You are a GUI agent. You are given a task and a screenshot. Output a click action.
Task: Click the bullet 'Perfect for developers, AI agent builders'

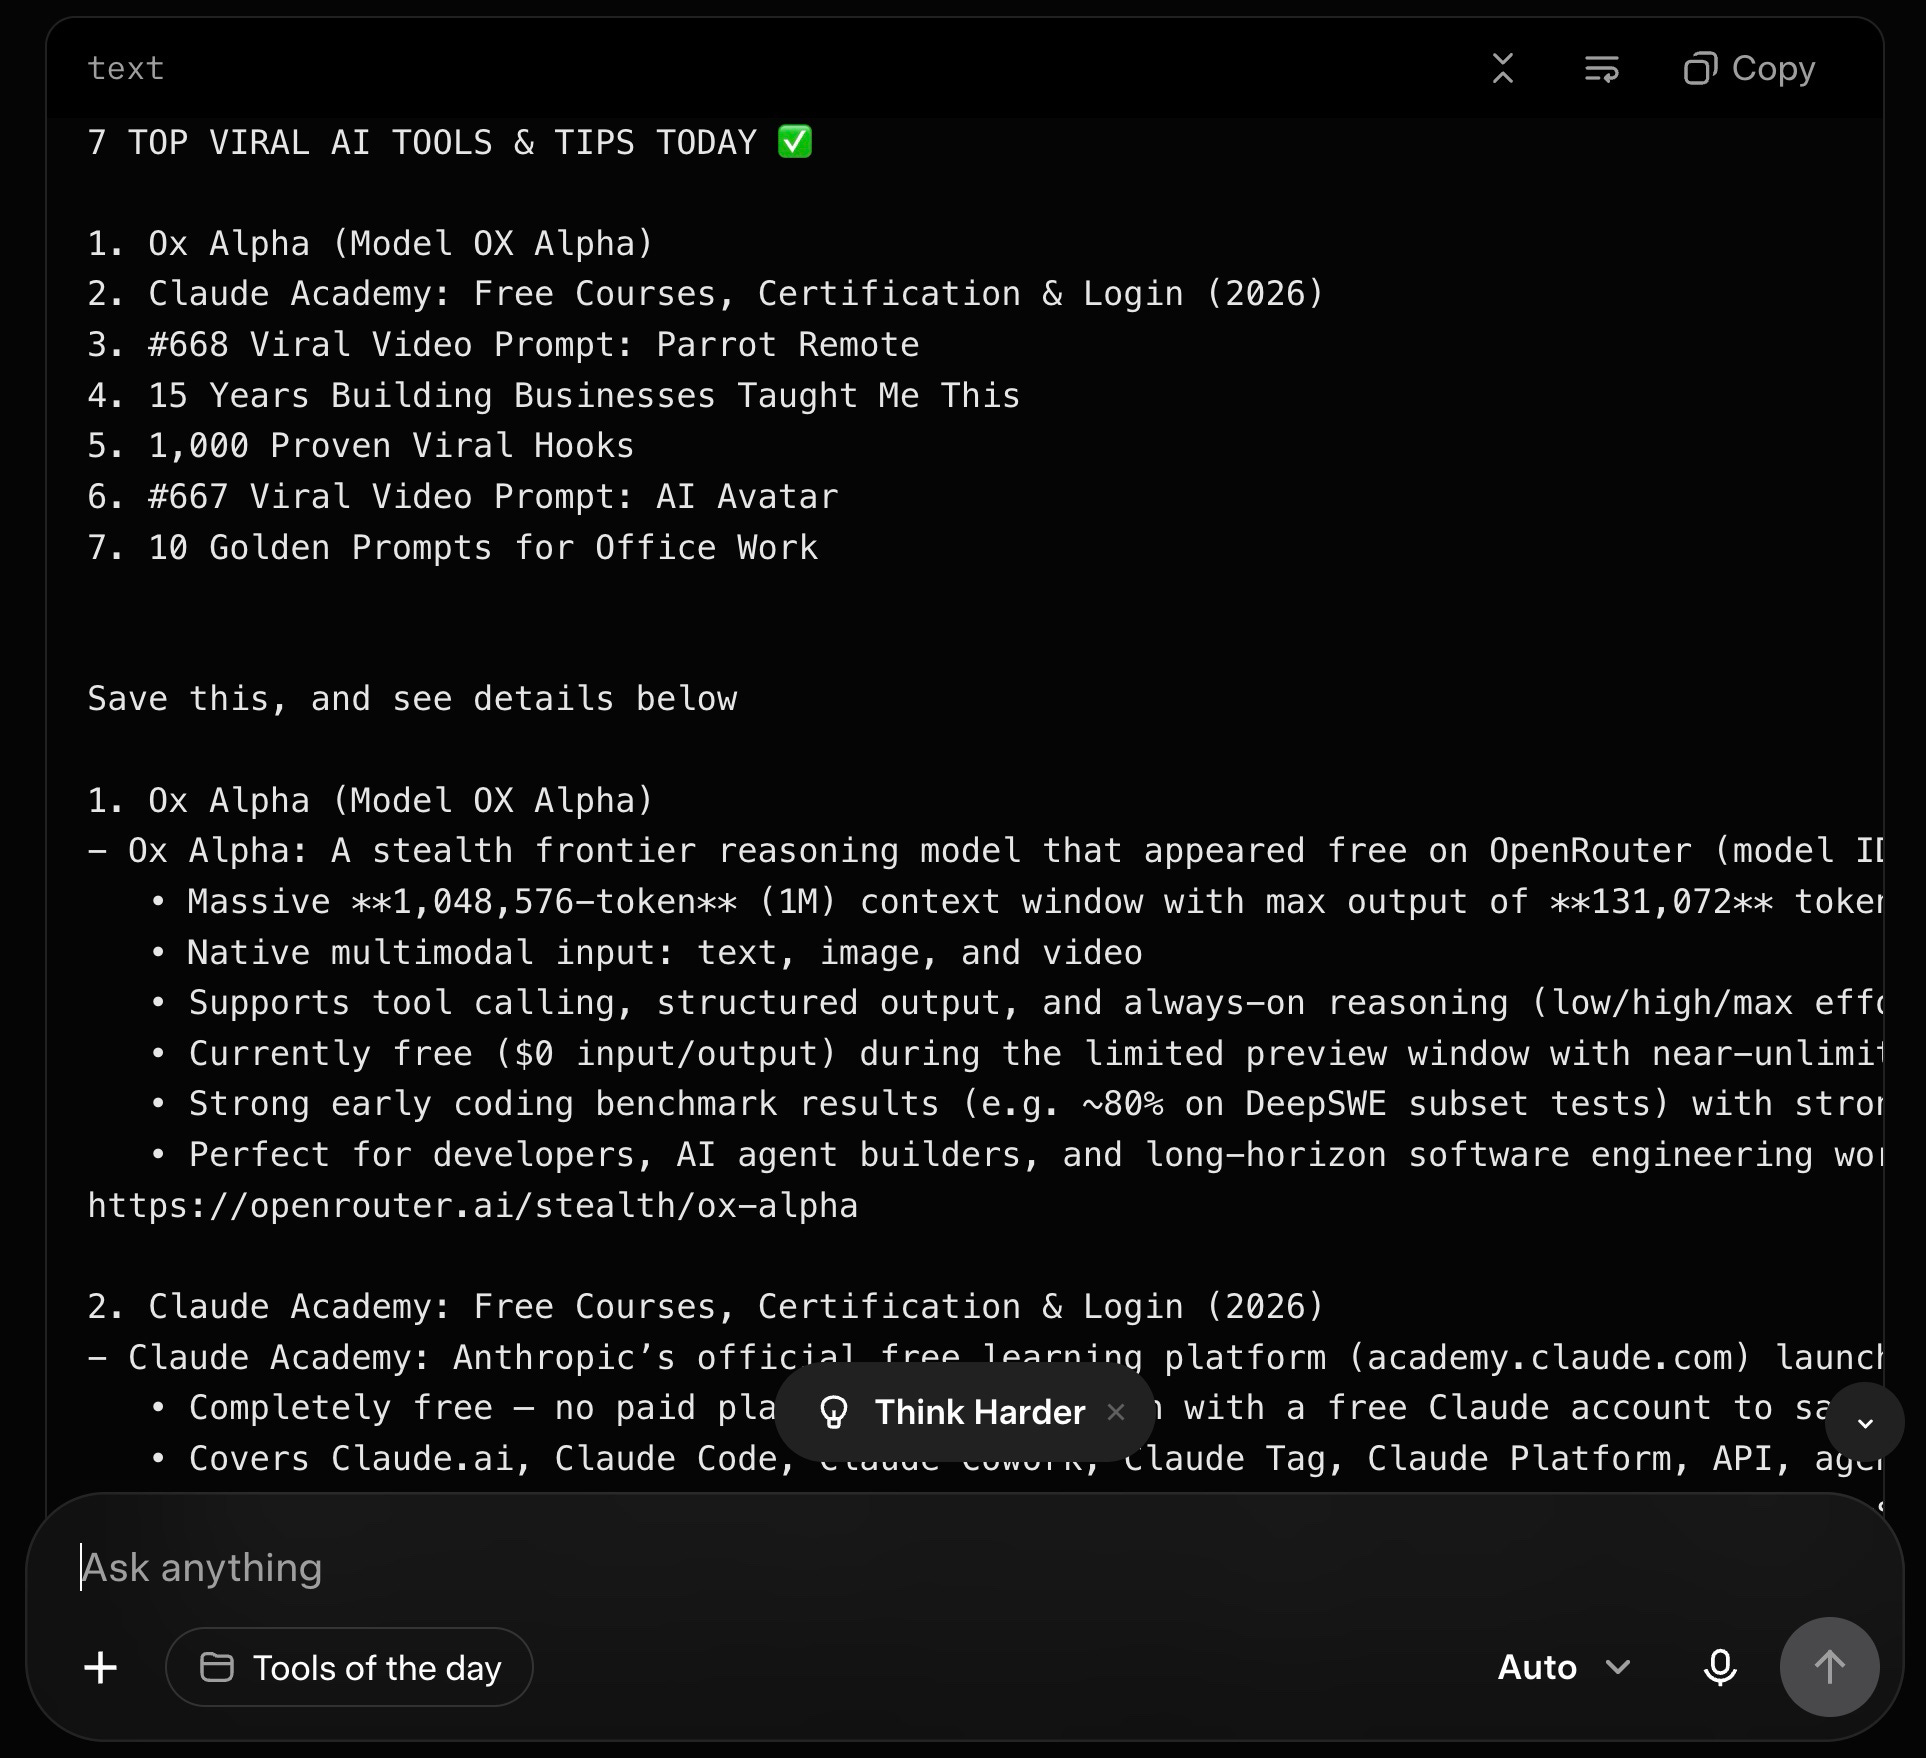pyautogui.click(x=1015, y=1155)
